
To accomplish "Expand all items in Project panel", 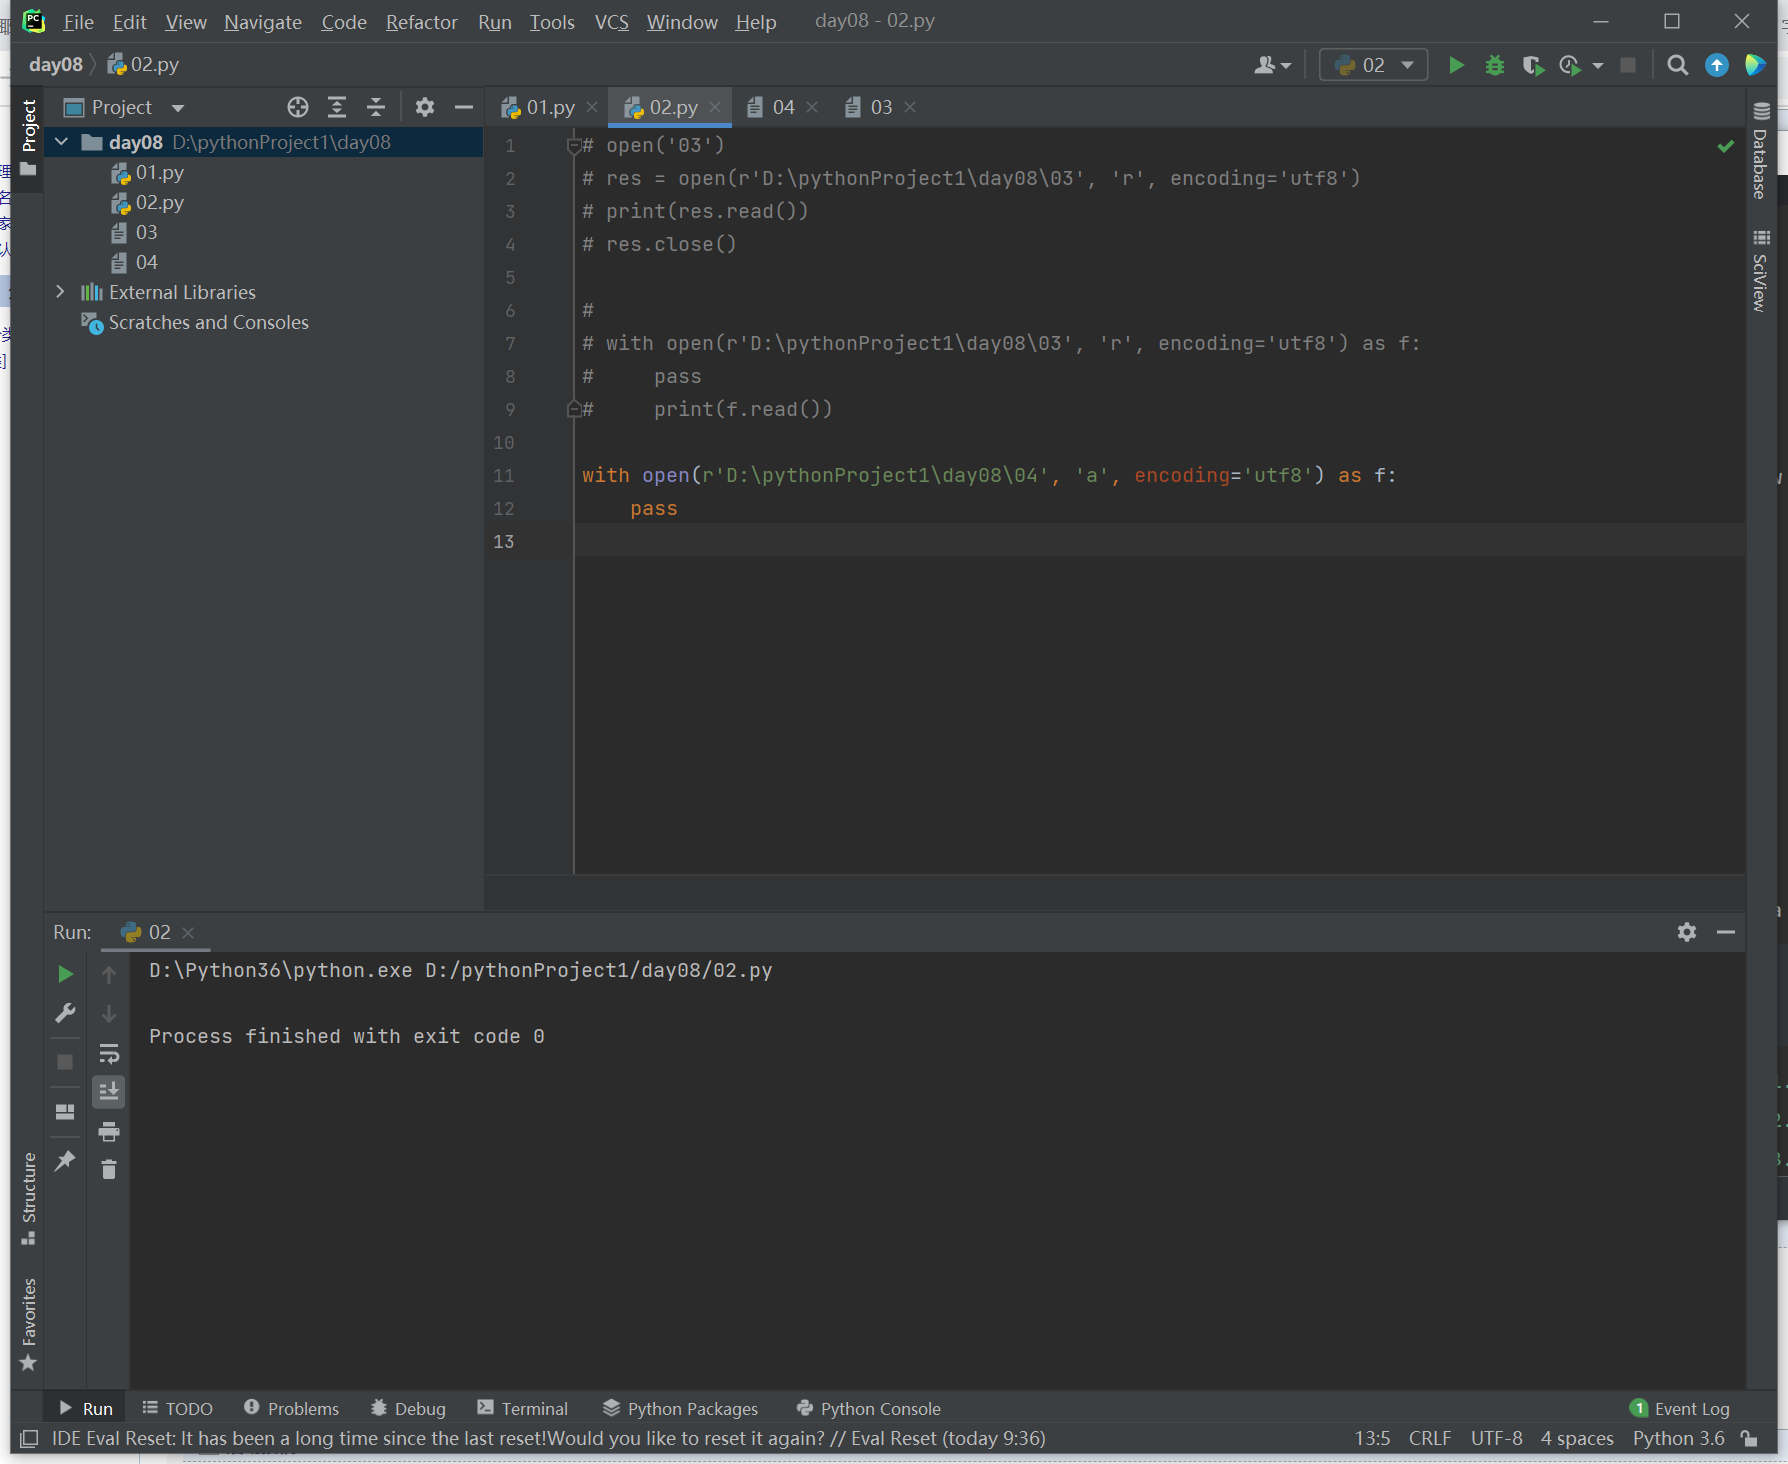I will click(337, 107).
